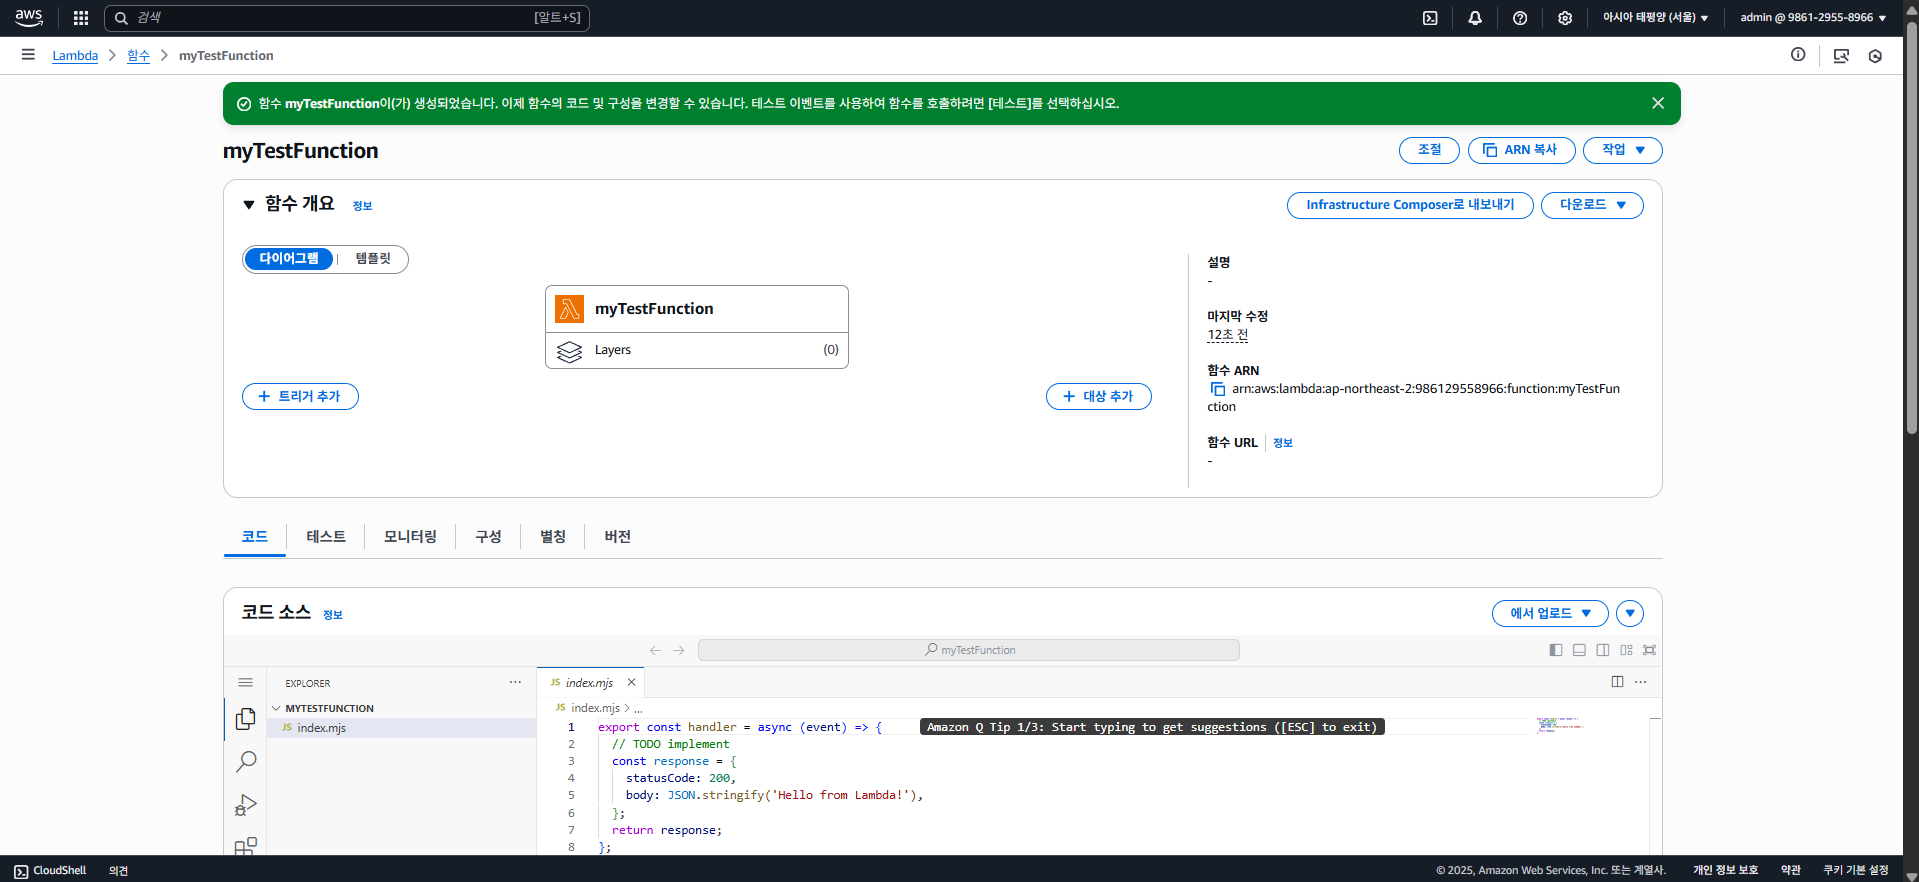Collapse the 함수 개요 section
Viewport: 1919px width, 882px height.
(249, 204)
